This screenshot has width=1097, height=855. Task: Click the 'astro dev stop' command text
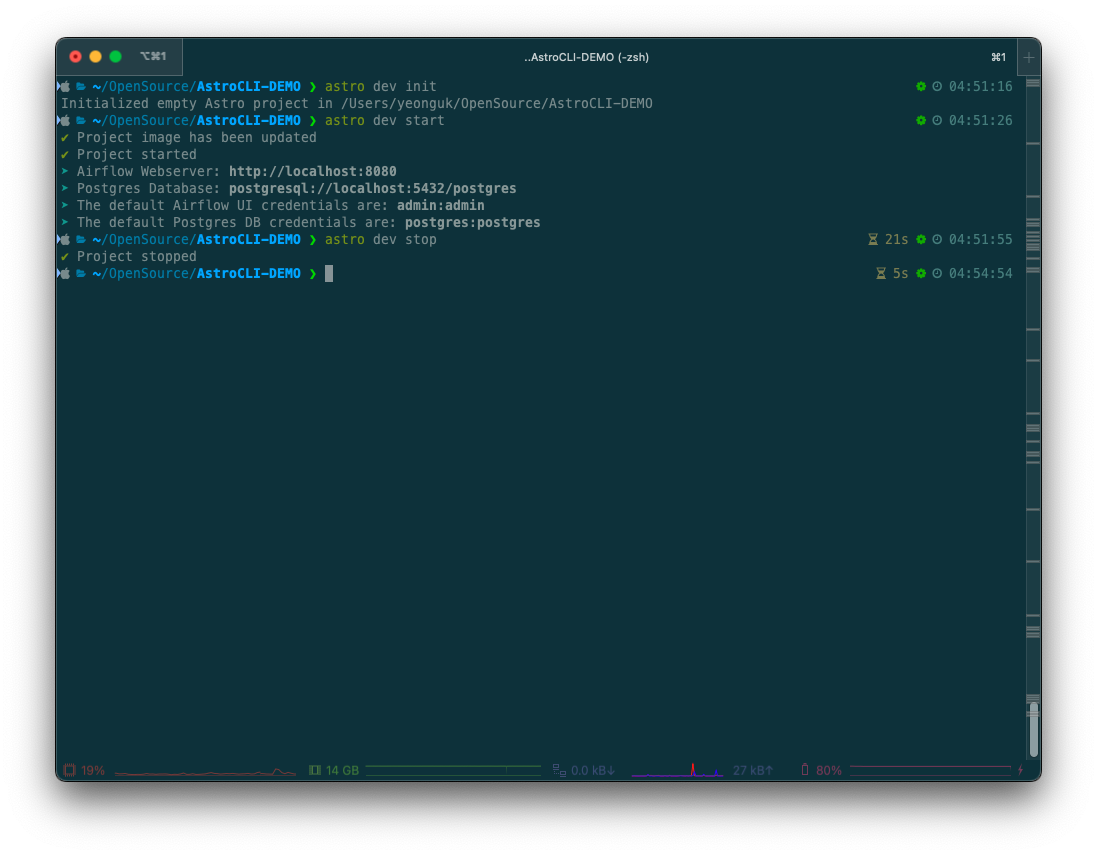click(x=380, y=239)
